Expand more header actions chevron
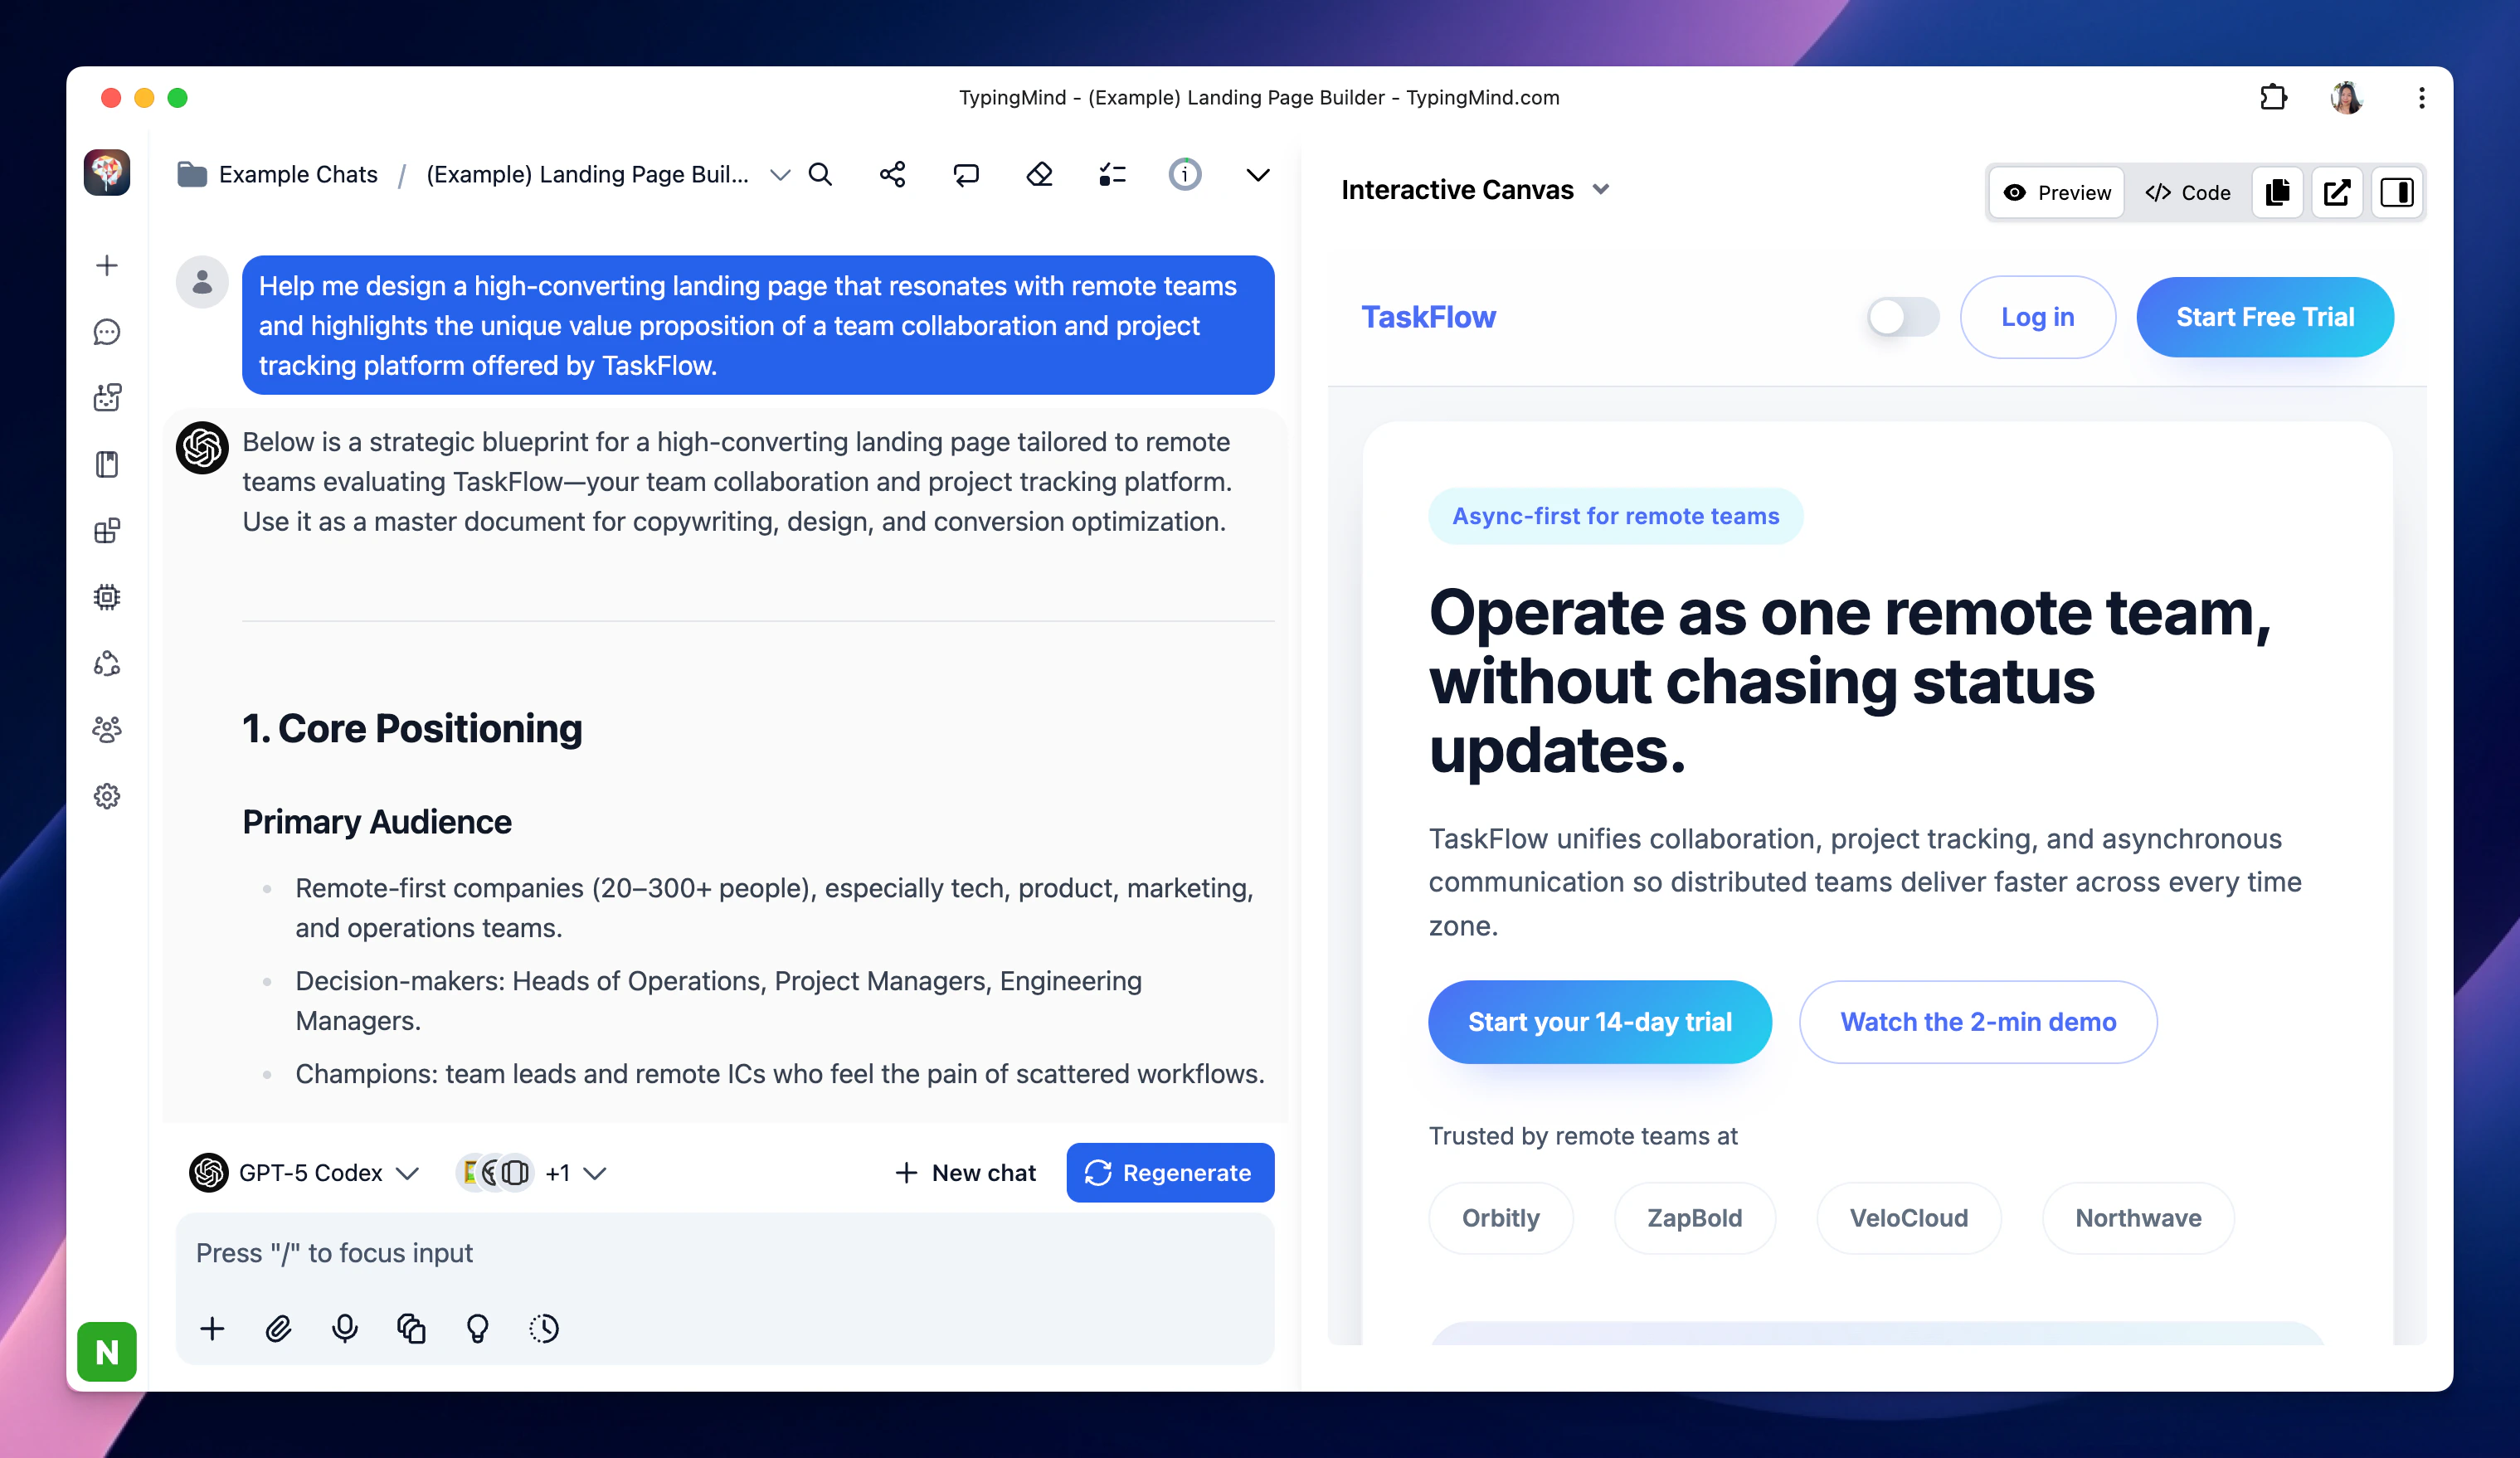 tap(1258, 175)
